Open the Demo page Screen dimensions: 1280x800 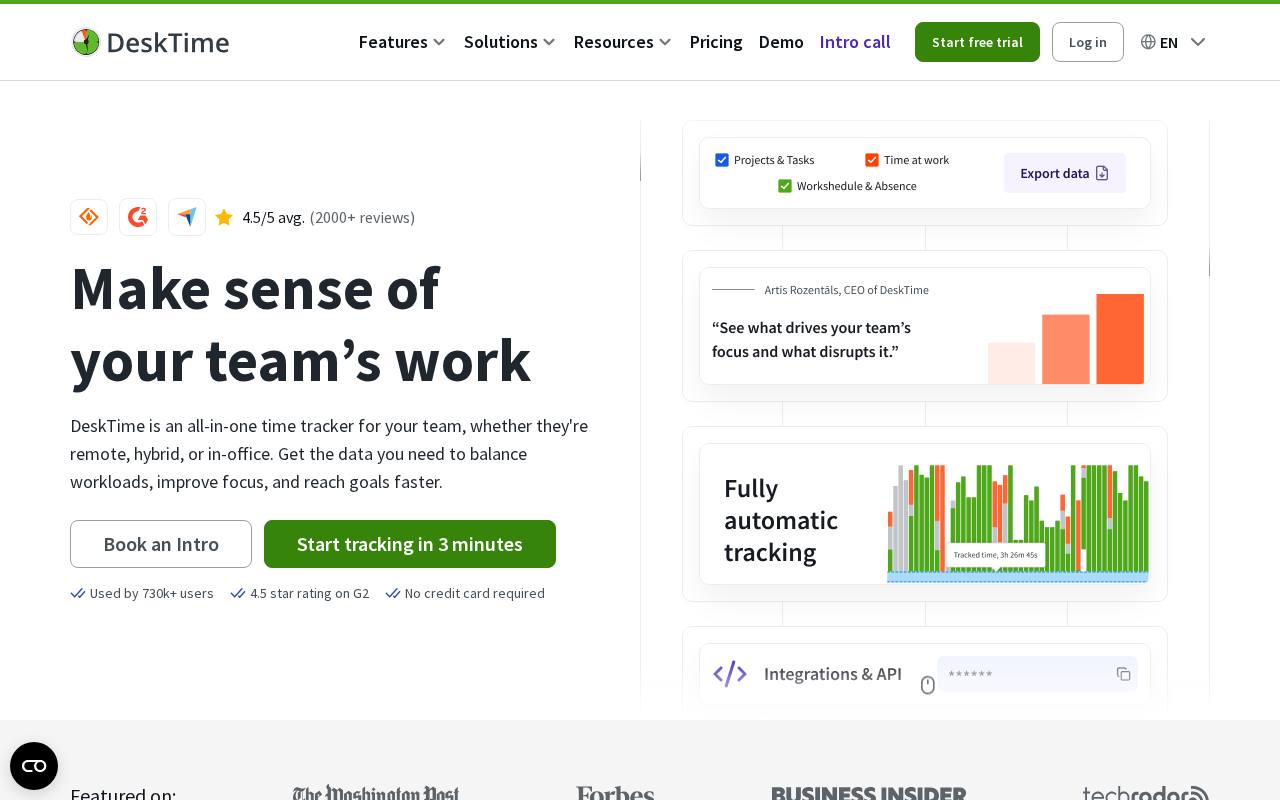pyautogui.click(x=781, y=42)
